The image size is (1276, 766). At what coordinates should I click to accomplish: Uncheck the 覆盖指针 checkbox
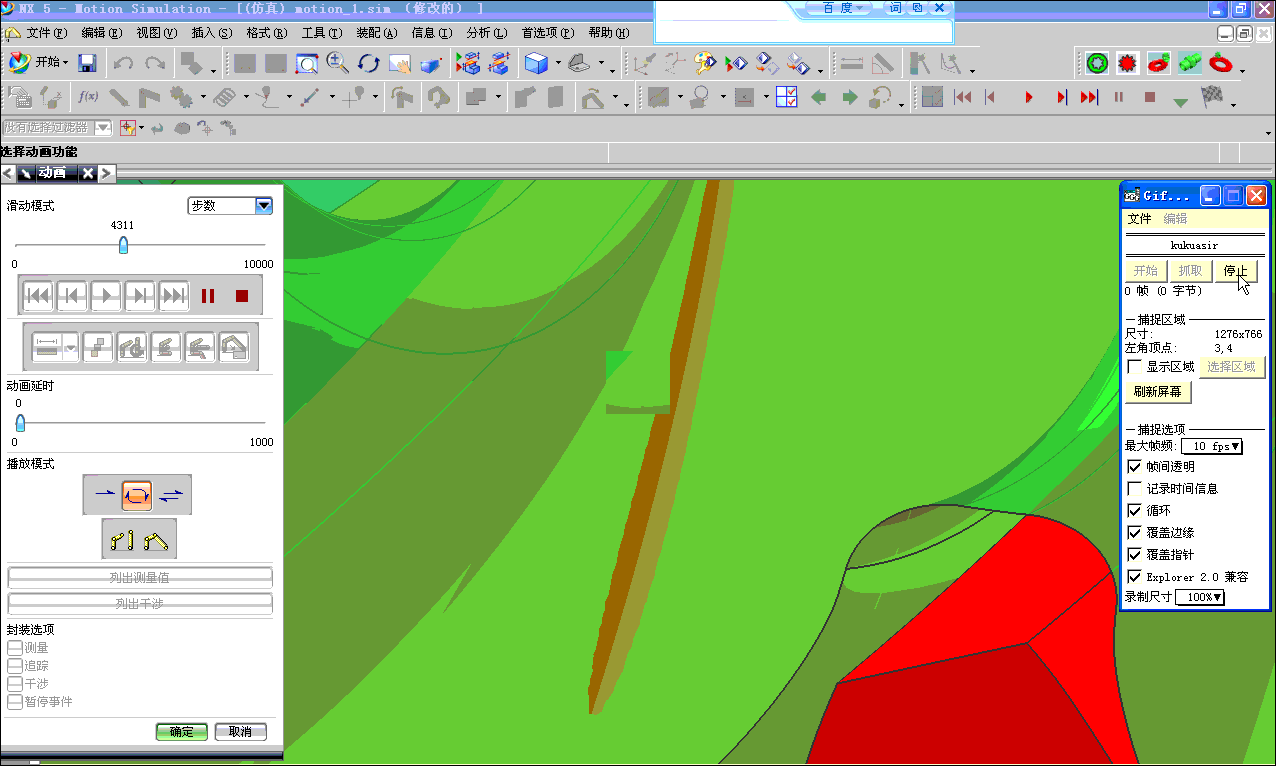[x=1134, y=555]
